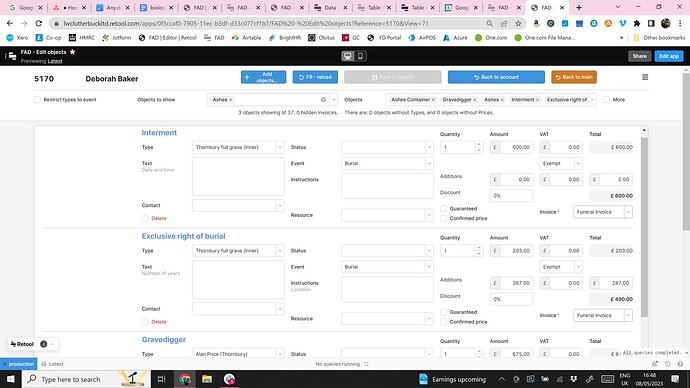Expand the Objects multiselect dropdown arrow
This screenshot has height=388, width=690.
click(592, 99)
